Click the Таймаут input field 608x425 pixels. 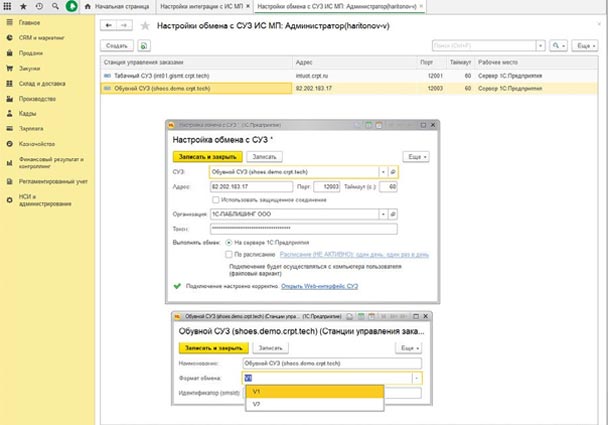[388, 187]
